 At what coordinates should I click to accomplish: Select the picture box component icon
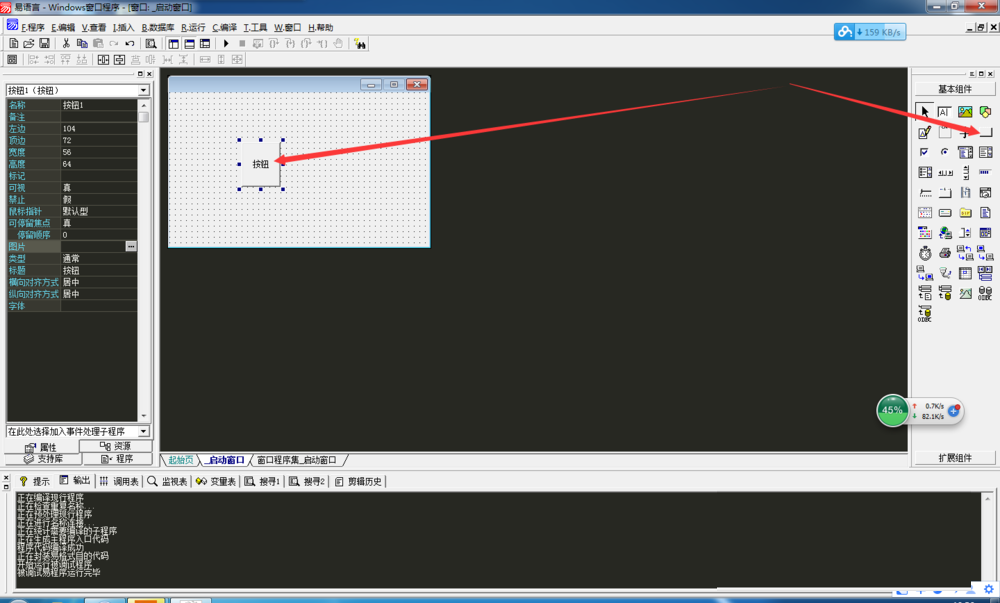pos(965,112)
